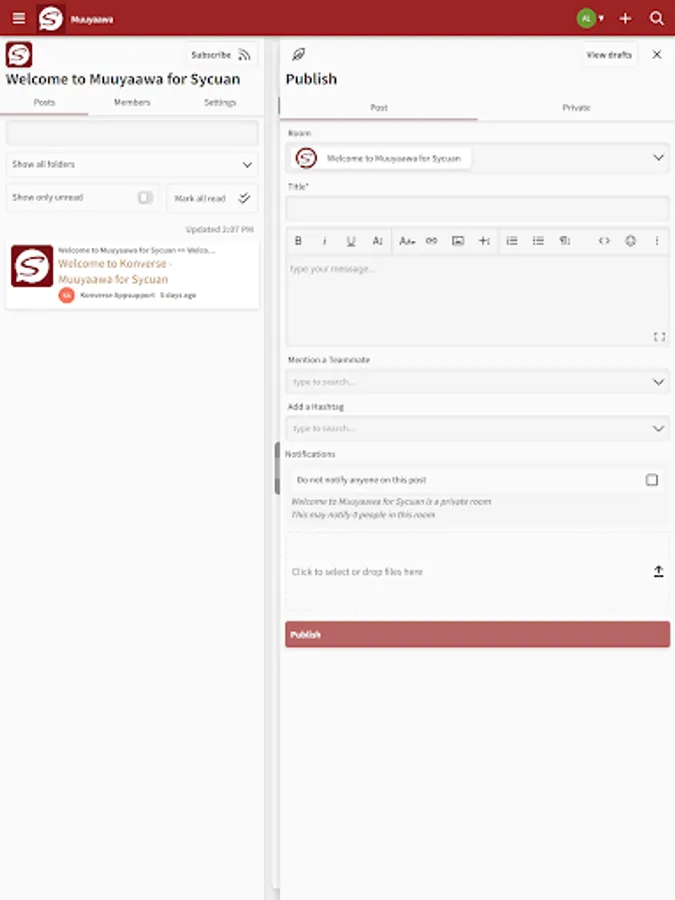Open paragraph format options

pos(565,240)
